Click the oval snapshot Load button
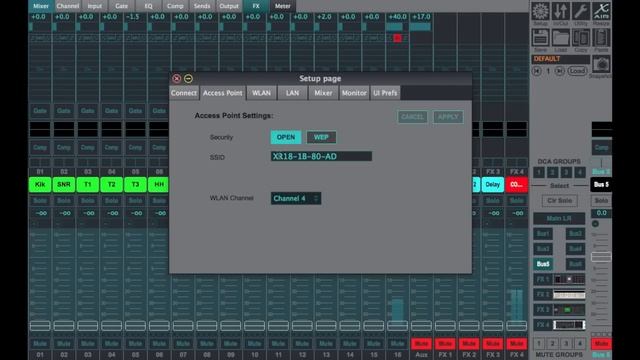640x360 pixels. pos(577,71)
